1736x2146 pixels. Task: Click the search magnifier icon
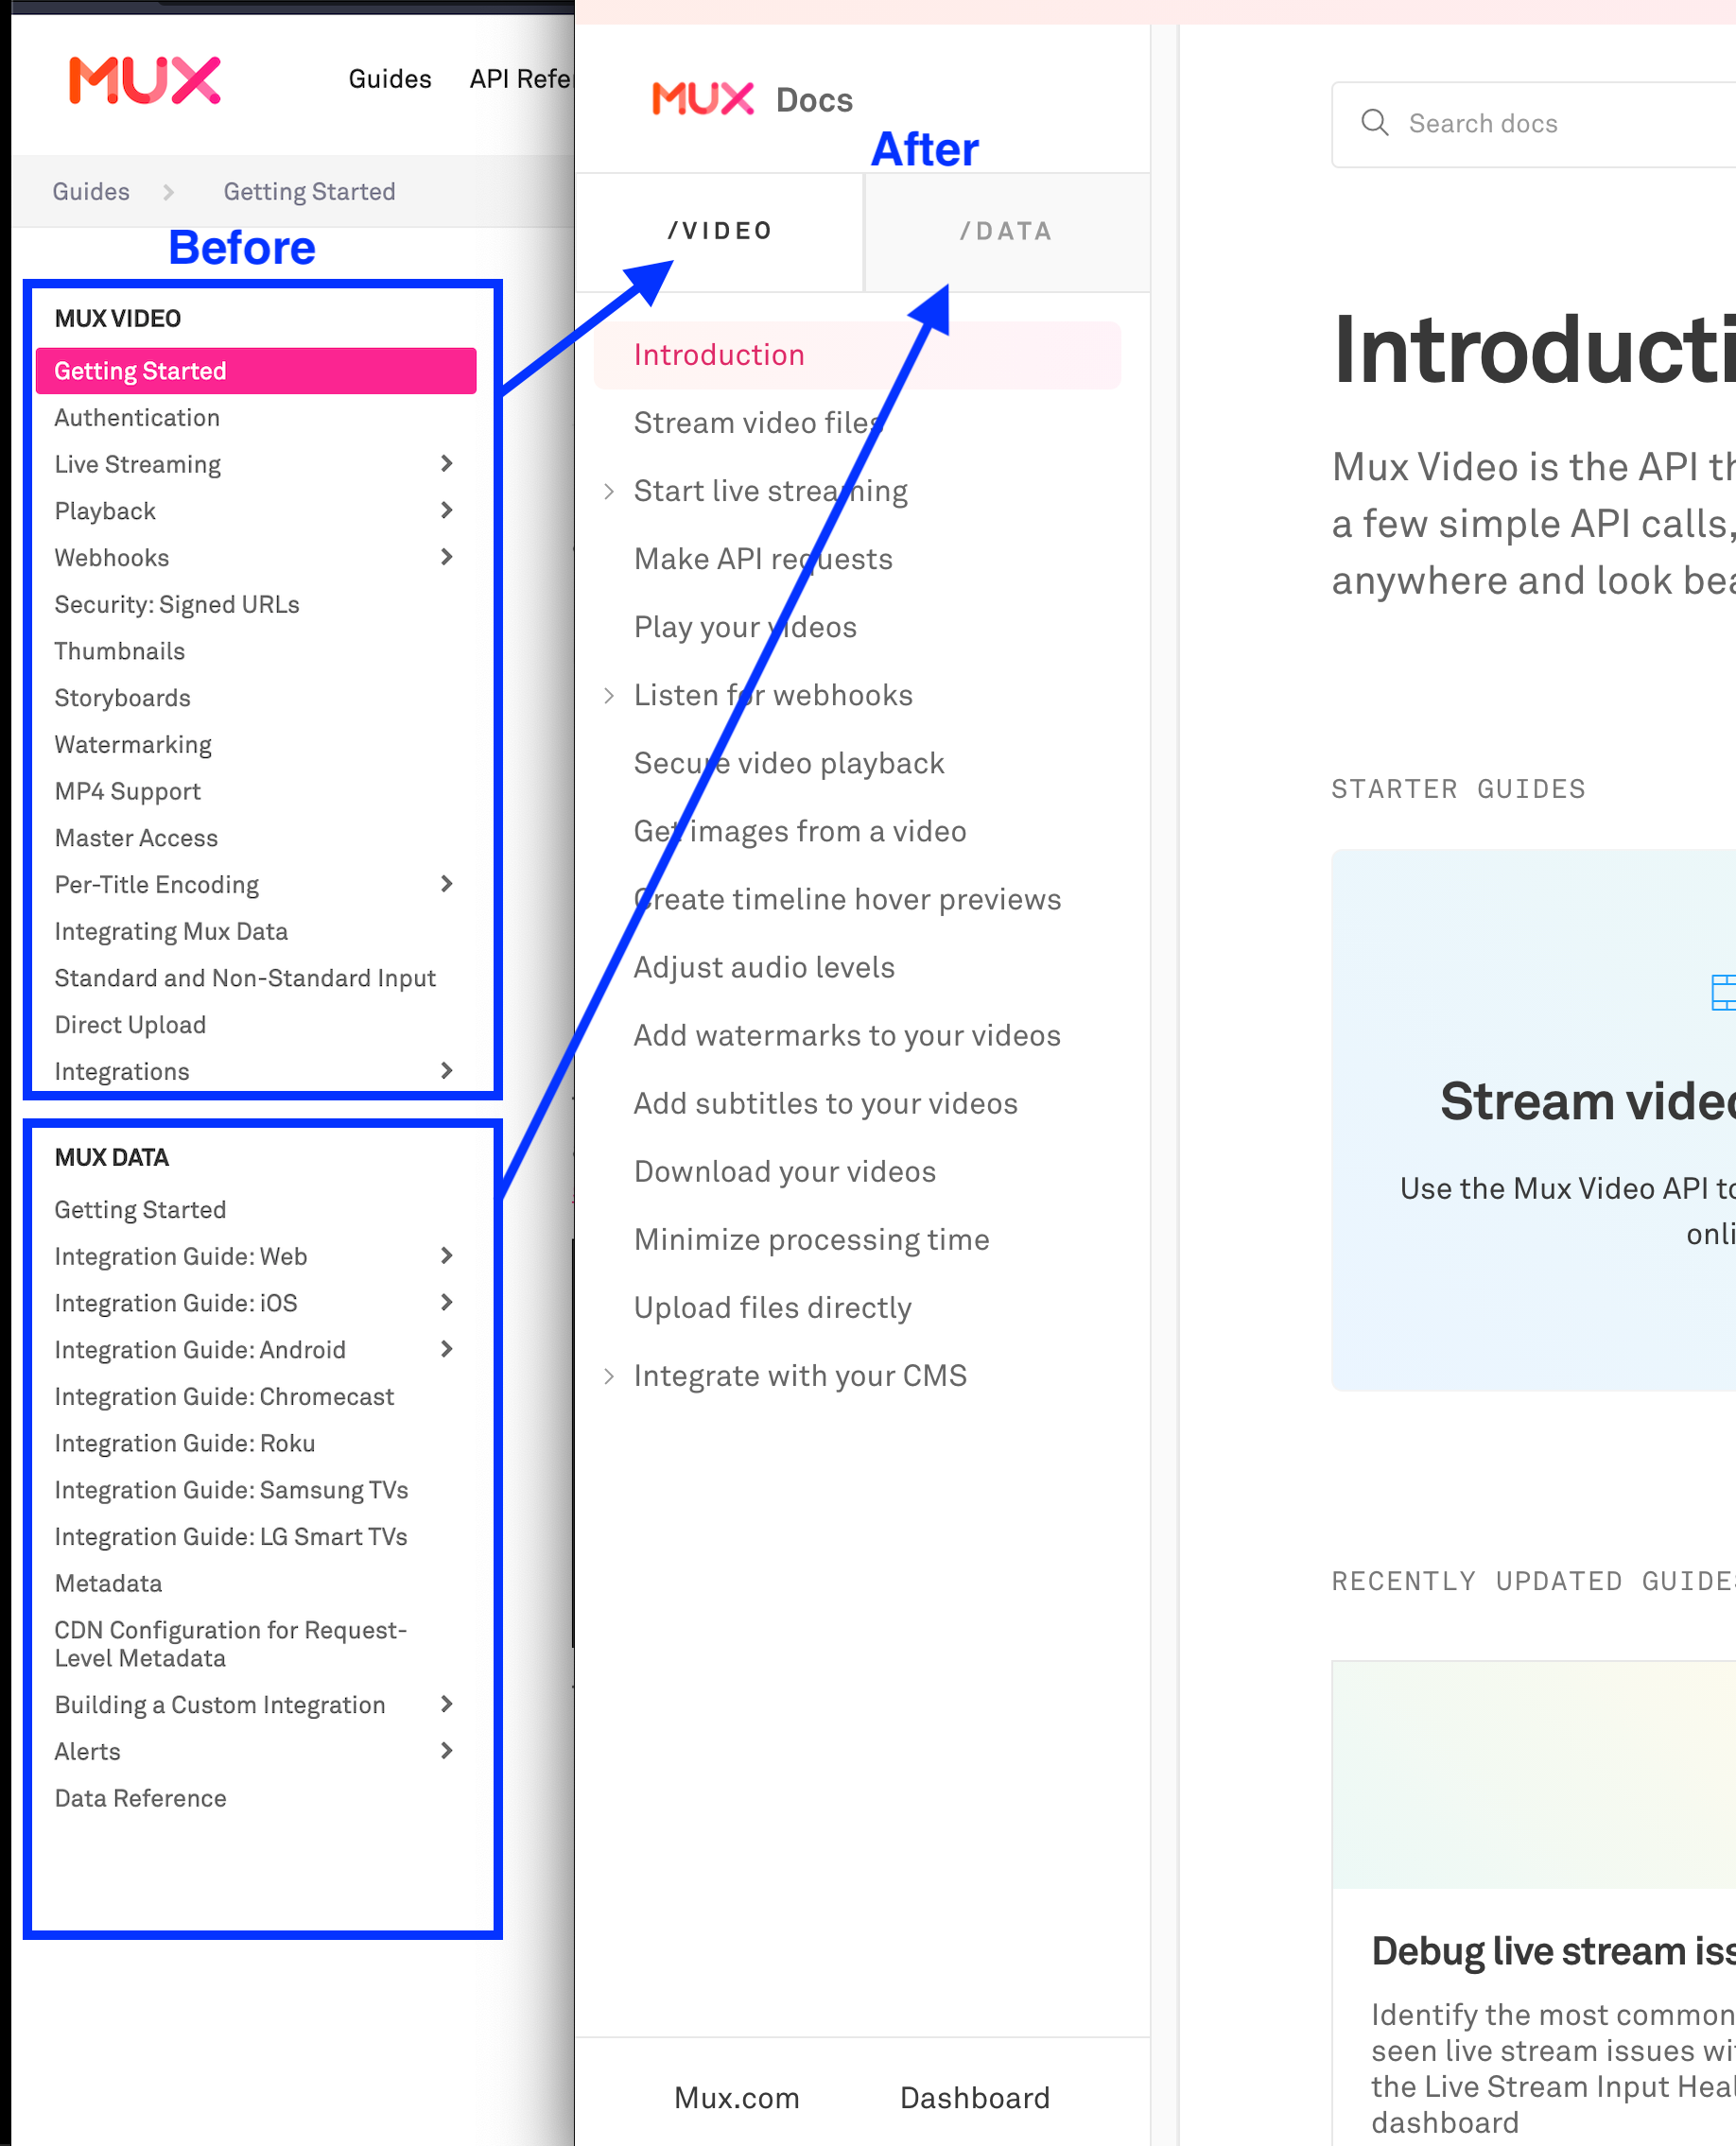pyautogui.click(x=1375, y=123)
